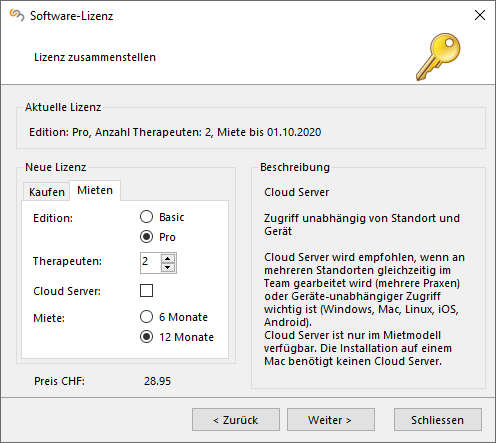This screenshot has height=443, width=496.
Task: Choose the 6 Monate rental option
Action: (146, 317)
